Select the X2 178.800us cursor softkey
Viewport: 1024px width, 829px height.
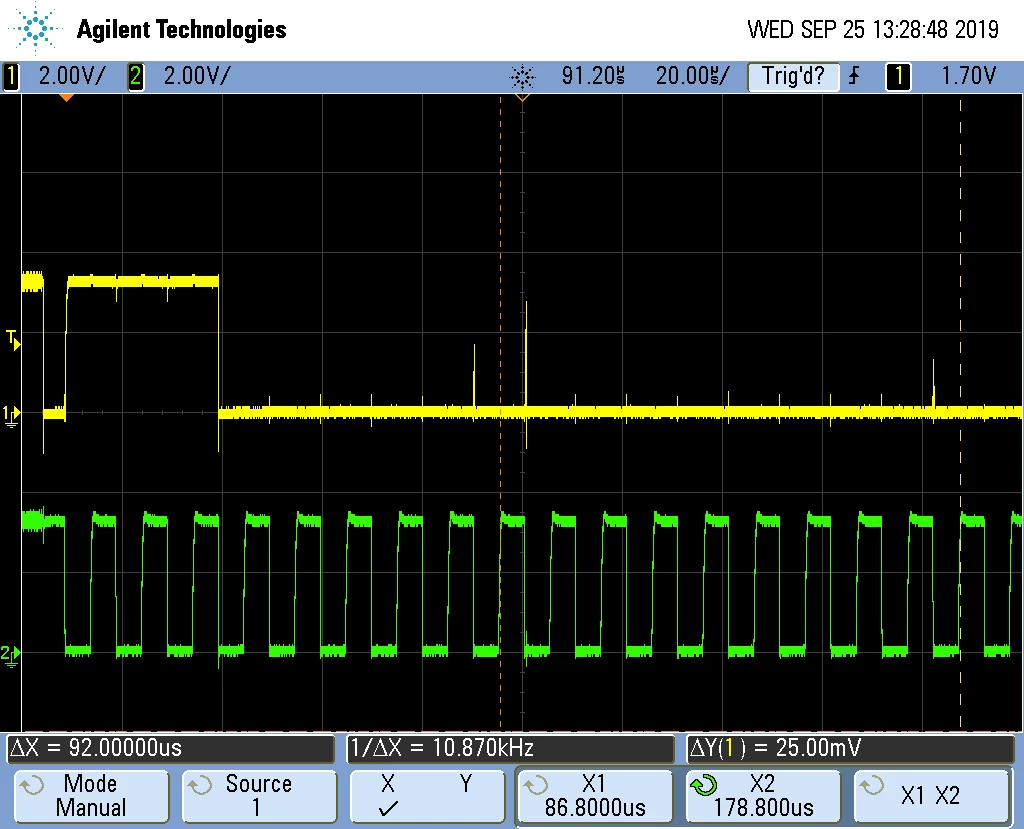point(763,796)
